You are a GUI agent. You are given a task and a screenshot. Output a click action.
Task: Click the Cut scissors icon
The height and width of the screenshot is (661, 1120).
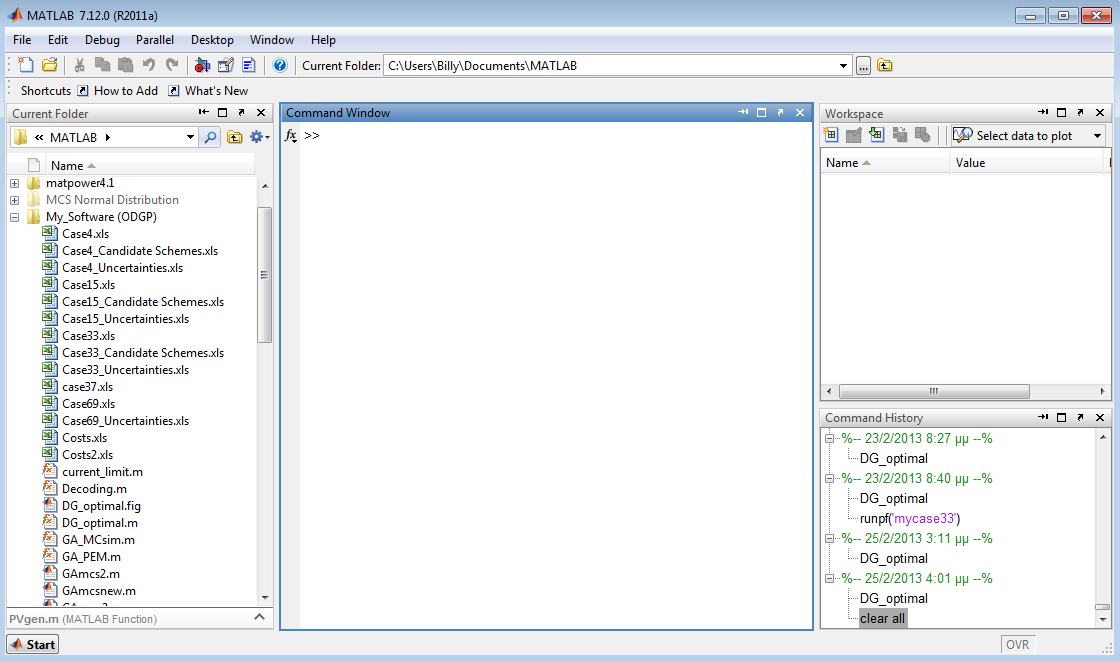point(79,66)
